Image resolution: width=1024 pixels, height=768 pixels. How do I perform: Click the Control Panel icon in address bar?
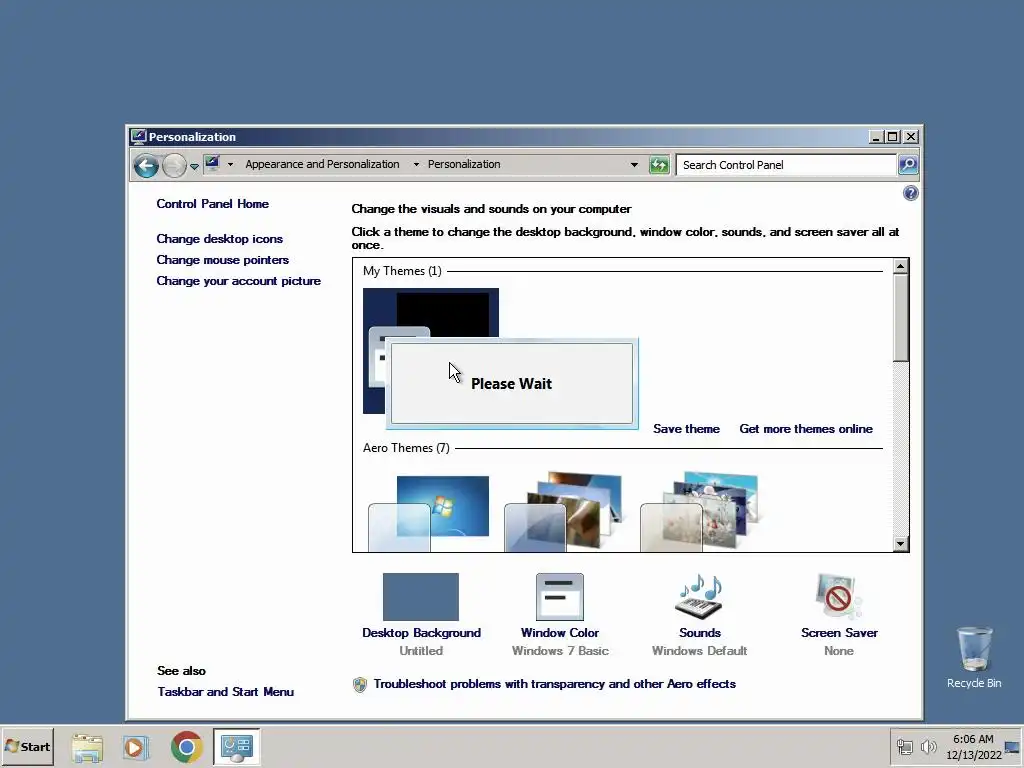tap(212, 163)
